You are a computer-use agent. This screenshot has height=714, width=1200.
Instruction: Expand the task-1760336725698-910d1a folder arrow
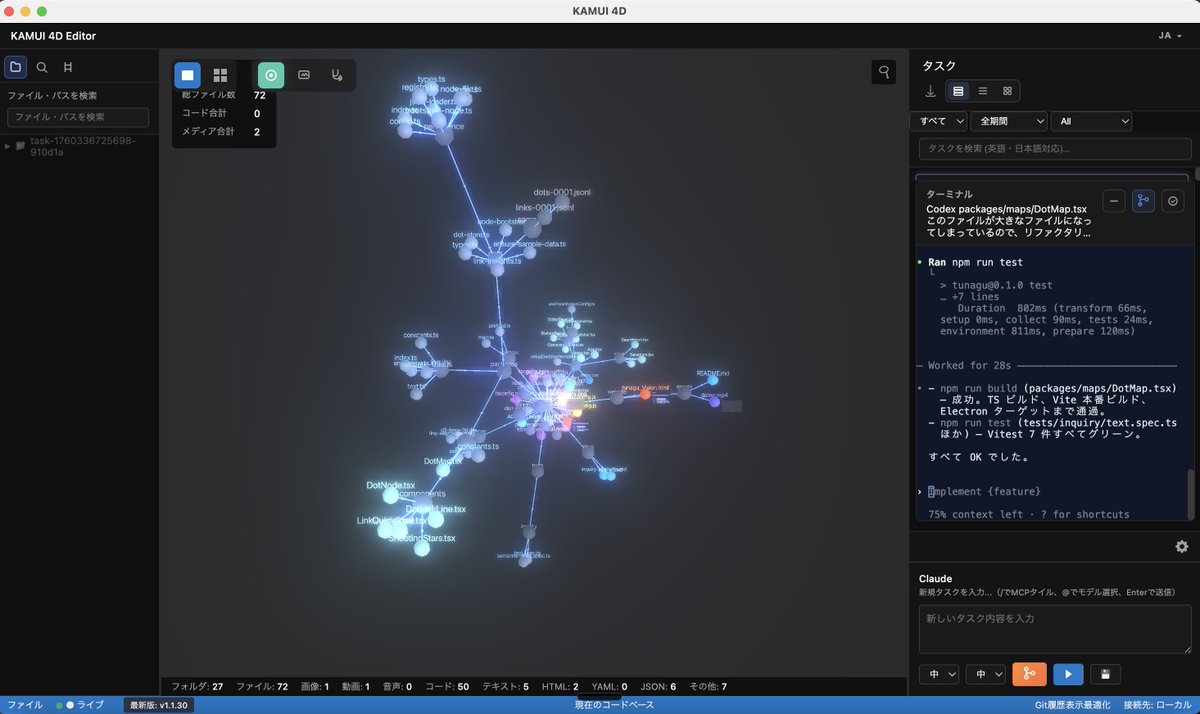click(x=8, y=146)
